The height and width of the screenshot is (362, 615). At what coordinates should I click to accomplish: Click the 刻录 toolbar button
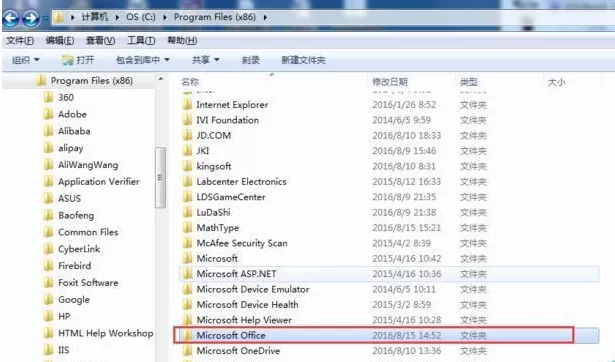[x=251, y=60]
